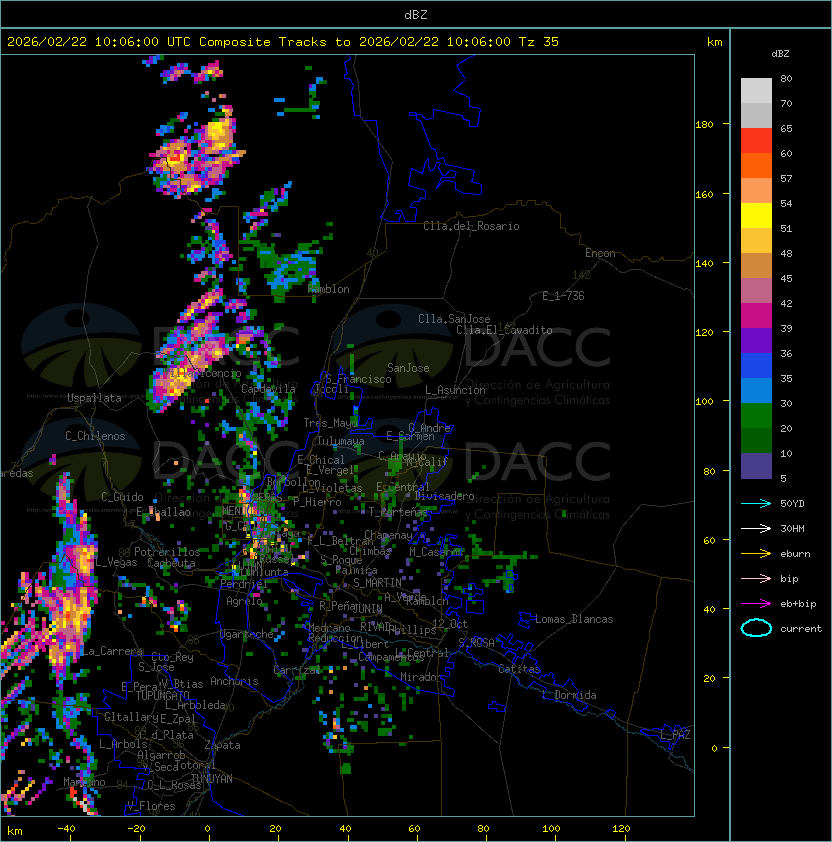Click the 'TUNUYAN' map label
This screenshot has width=832, height=842.
point(212,779)
